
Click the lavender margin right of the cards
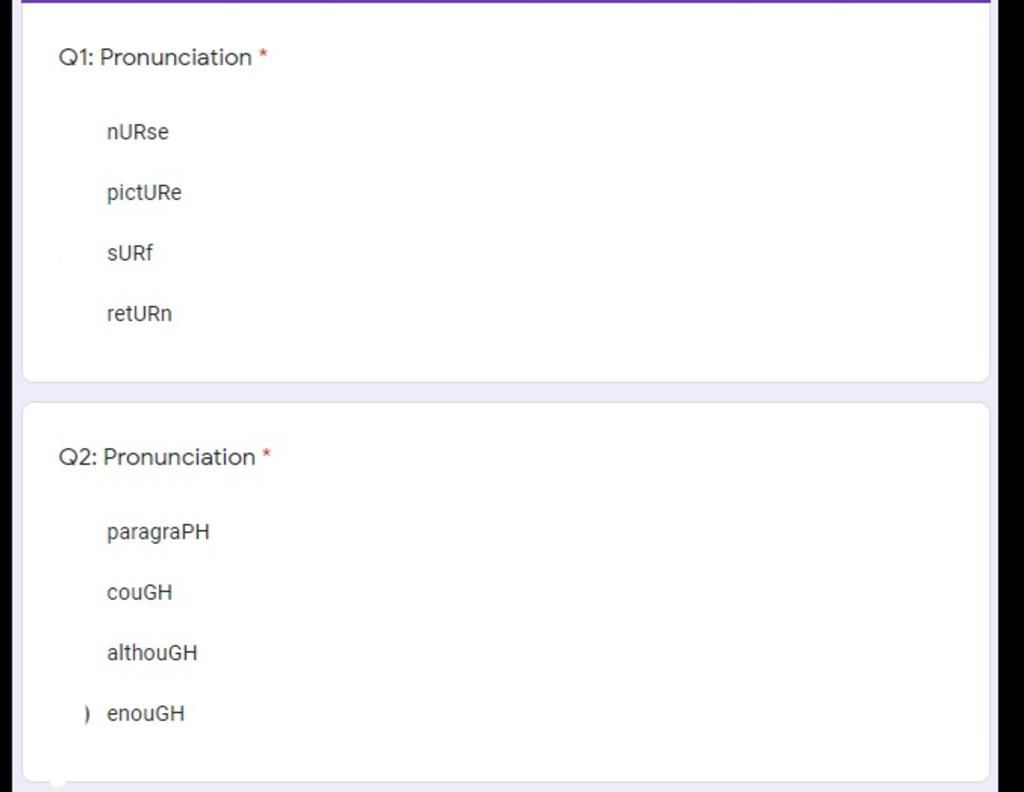[x=993, y=392]
